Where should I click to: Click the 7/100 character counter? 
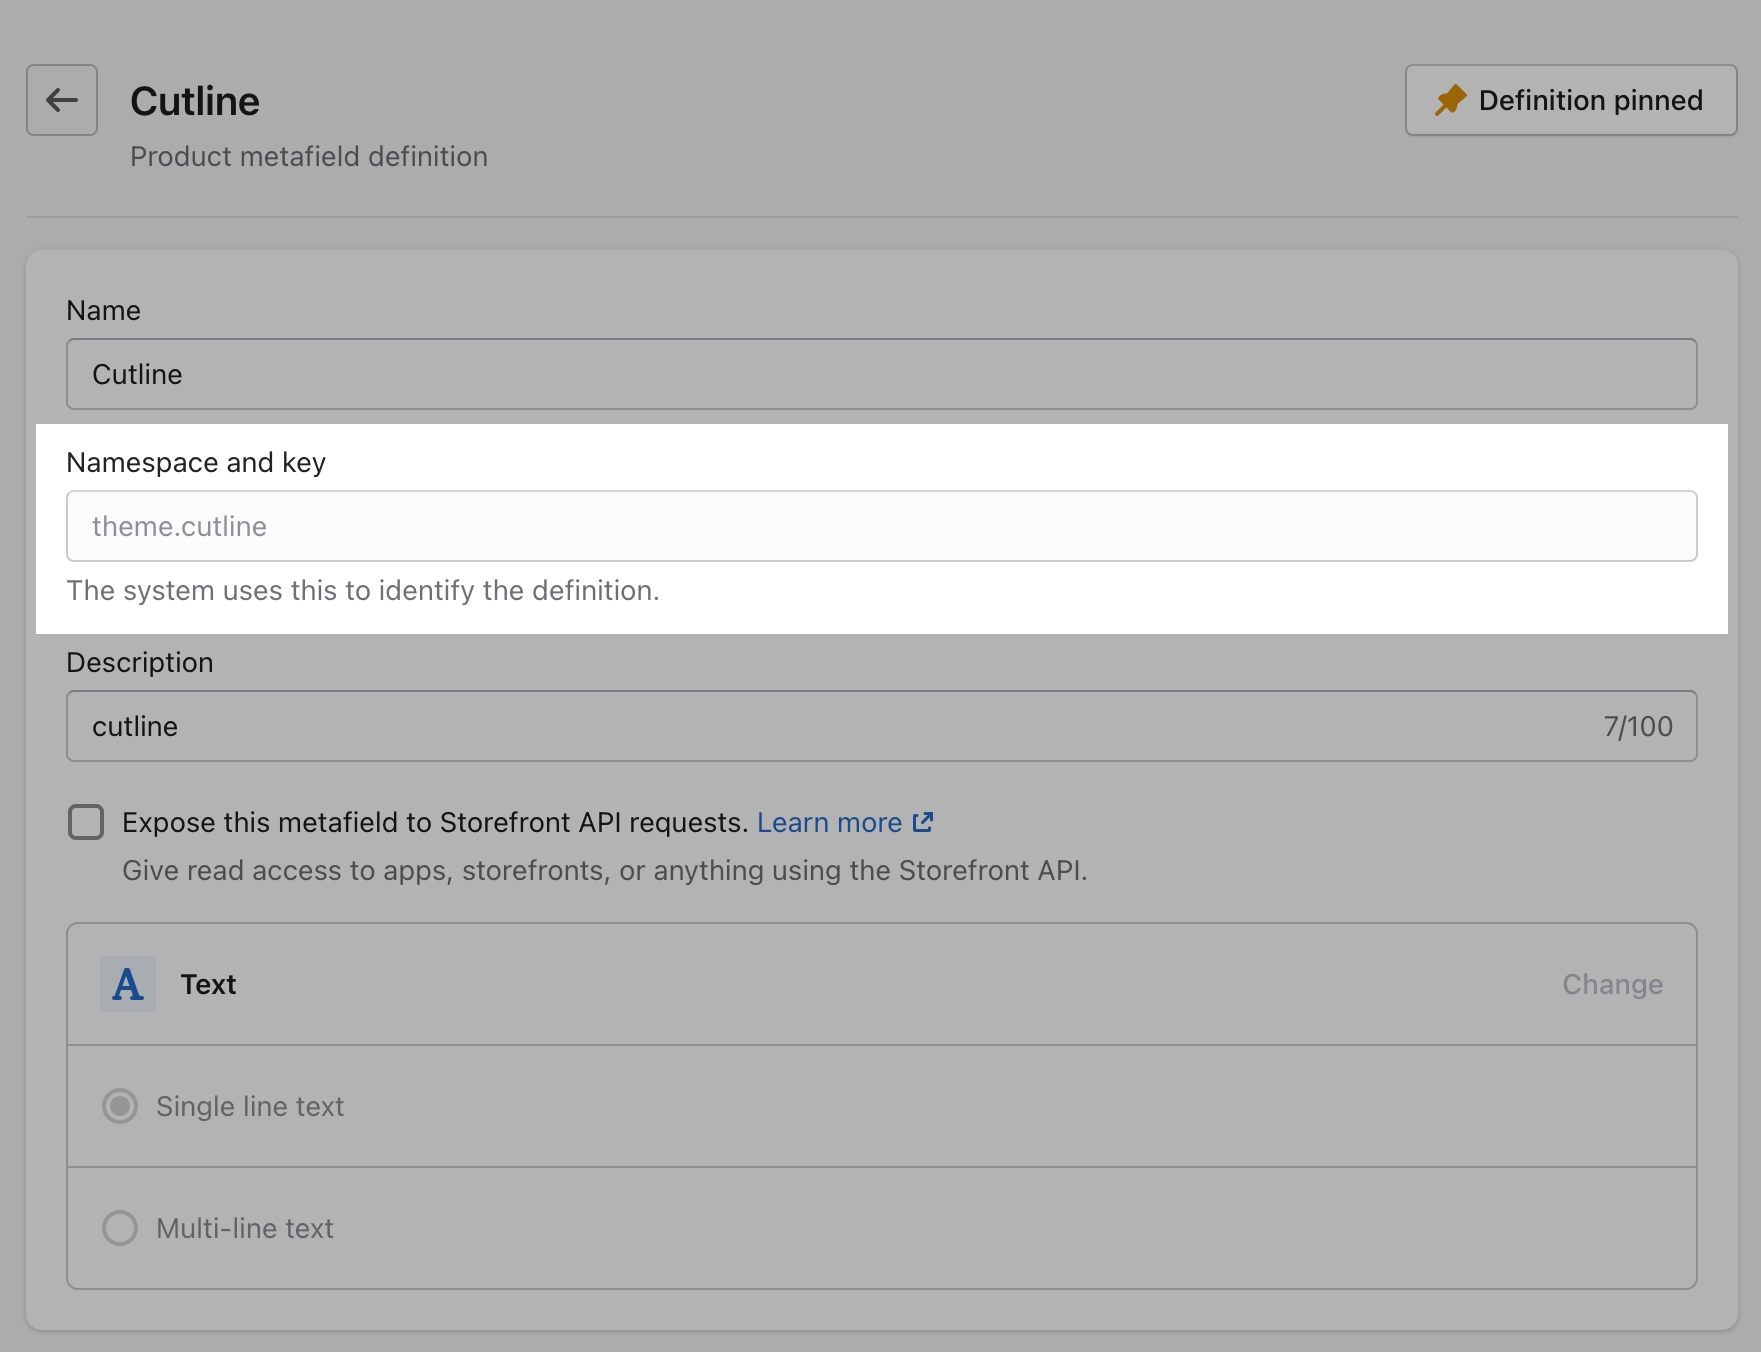pyautogui.click(x=1637, y=726)
